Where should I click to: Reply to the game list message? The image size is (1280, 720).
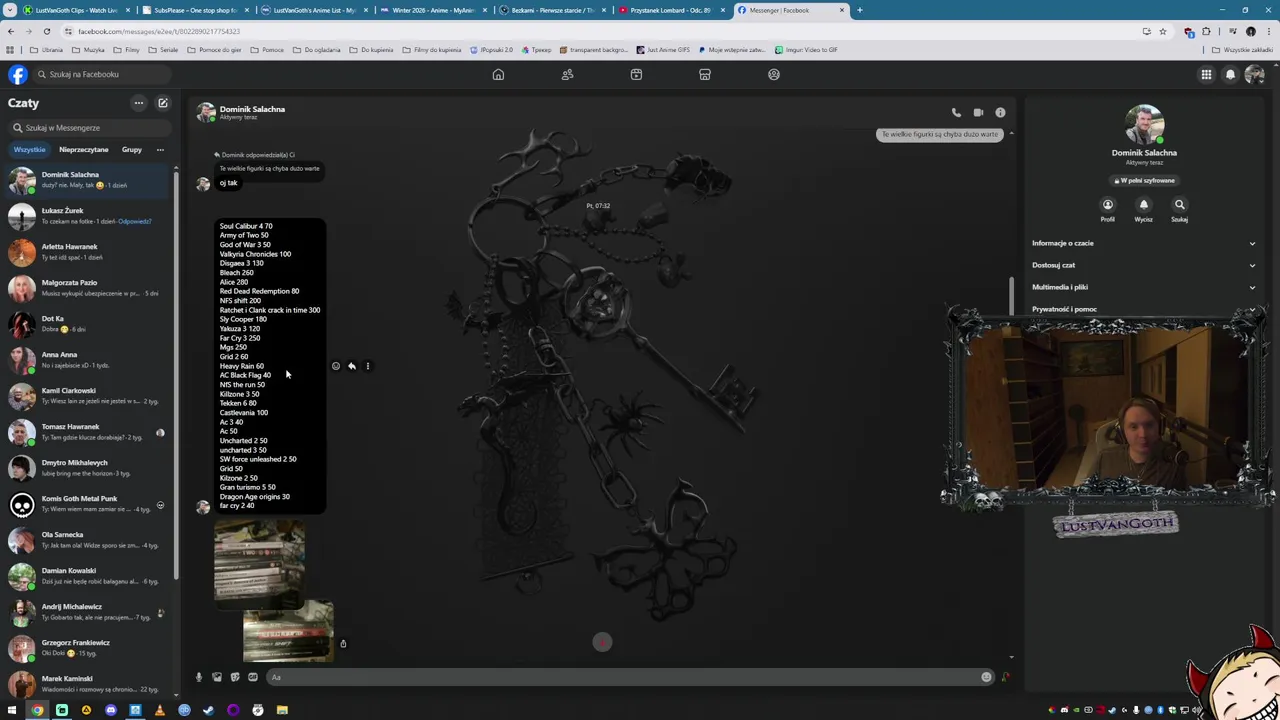(352, 366)
